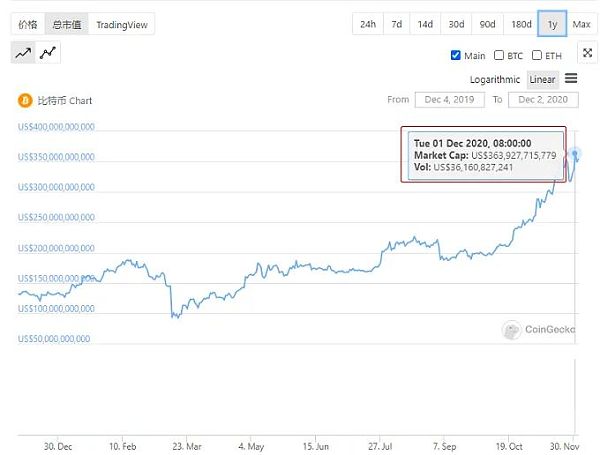The height and width of the screenshot is (455, 600).
Task: Click the data point marker at chart end
Action: tap(577, 154)
